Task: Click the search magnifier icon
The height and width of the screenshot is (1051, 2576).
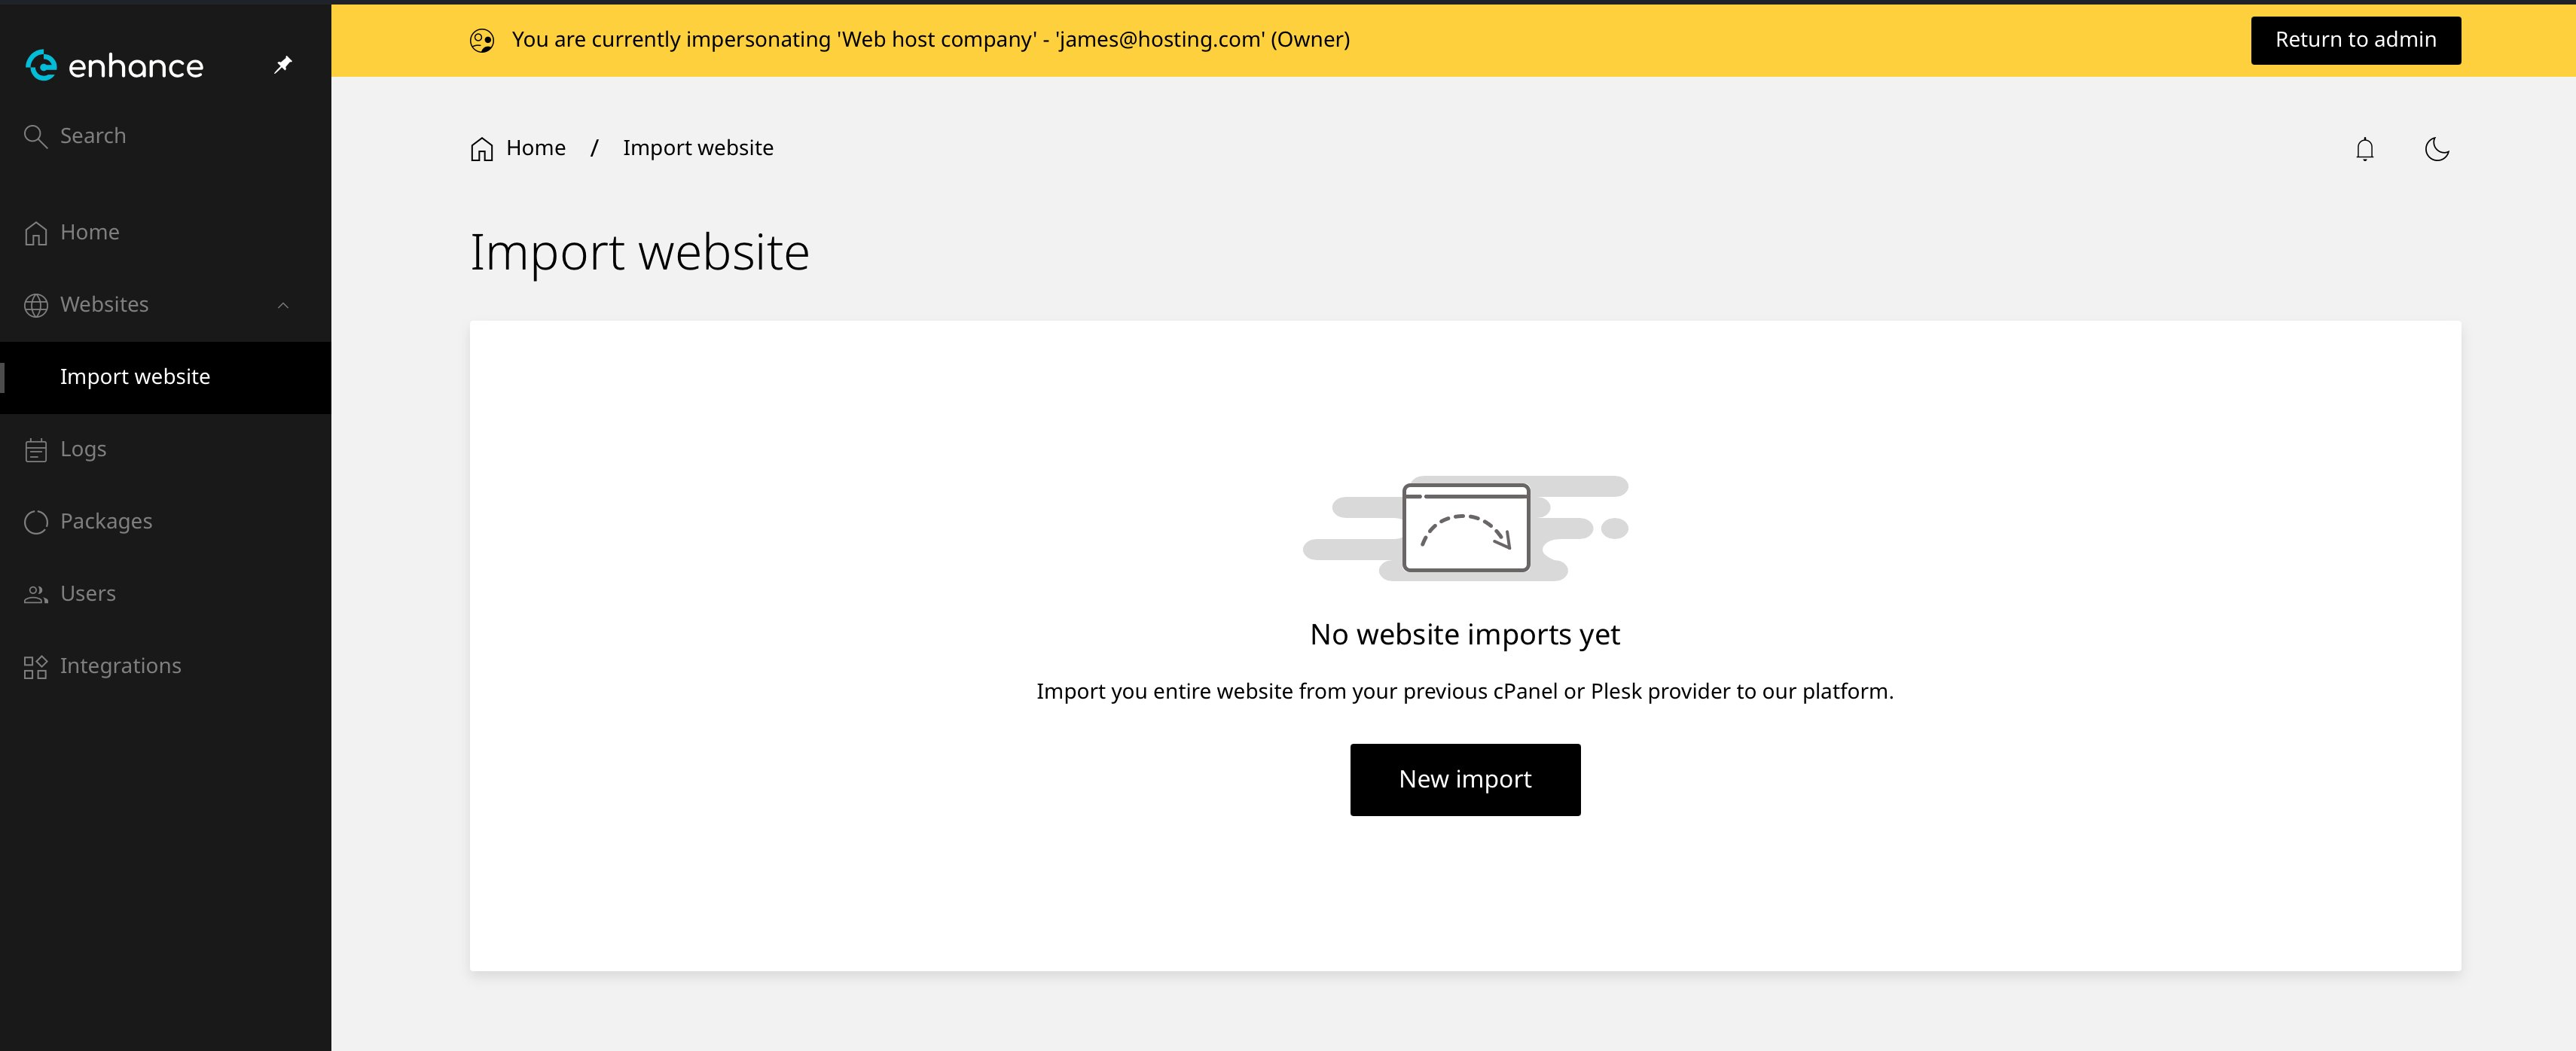Action: (36, 136)
